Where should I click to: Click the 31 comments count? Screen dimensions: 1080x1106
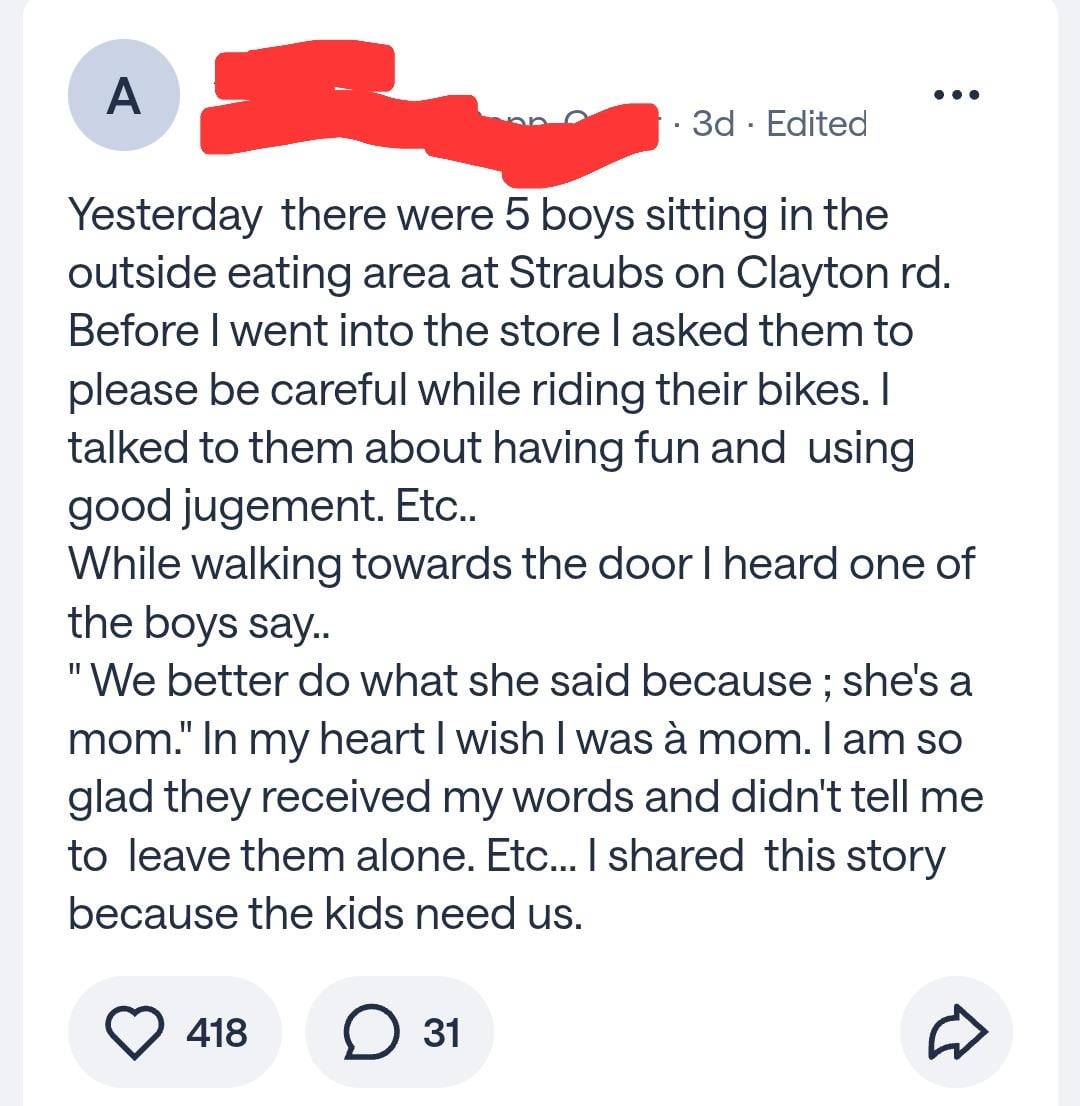[441, 1032]
